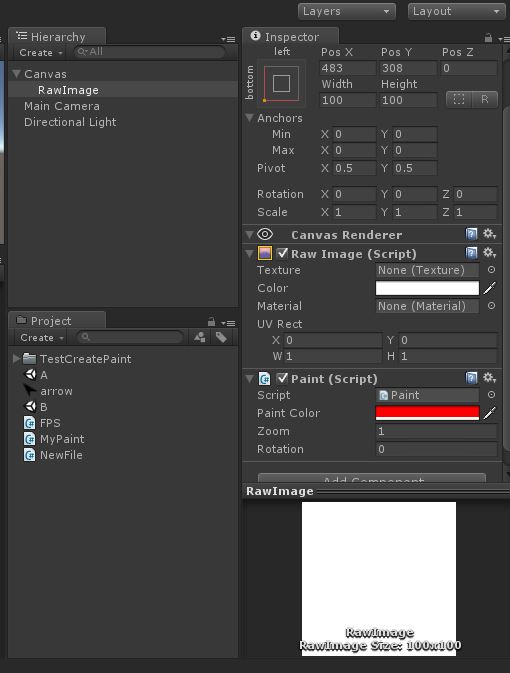Open the anchor presets box
This screenshot has height=673, width=510.
(x=281, y=83)
